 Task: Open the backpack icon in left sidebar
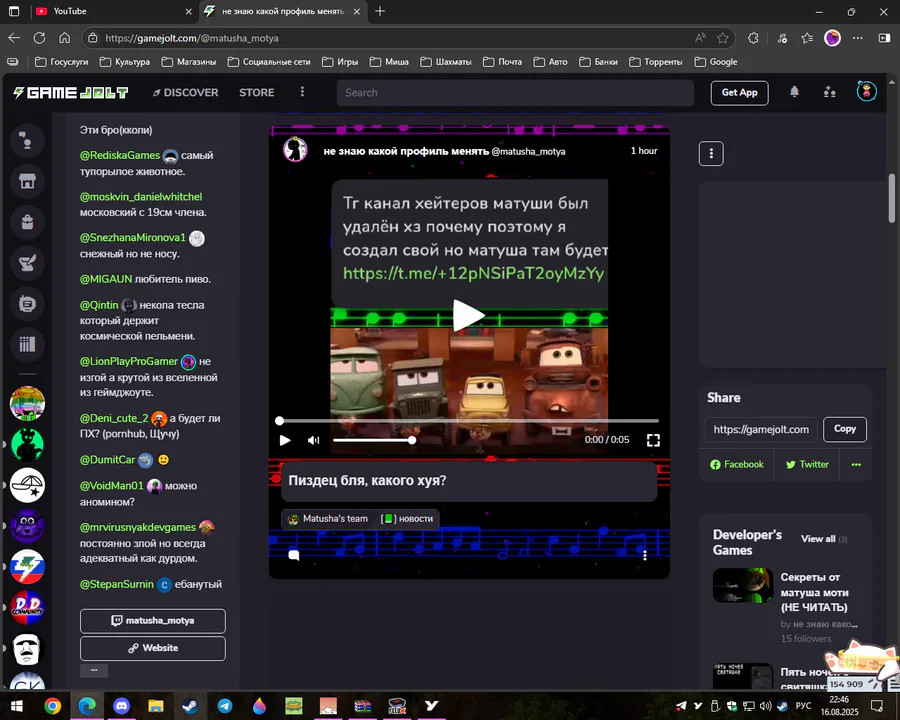tap(27, 222)
